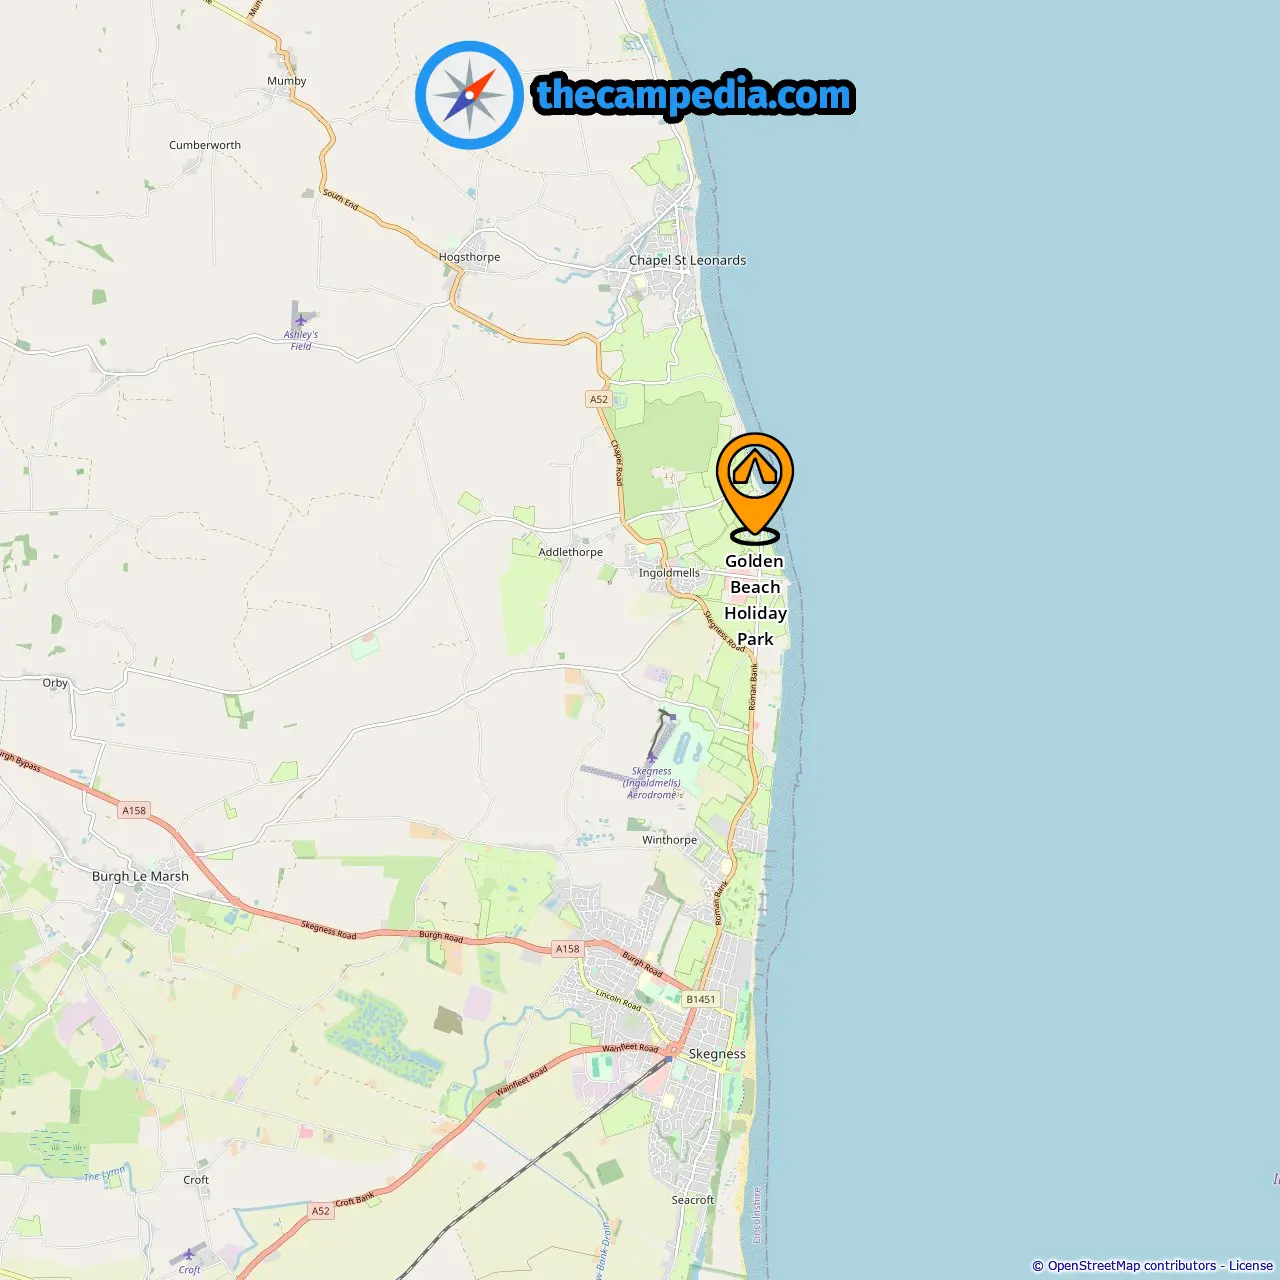Open the OpenStreetMap contributors link
Viewport: 1280px width, 1280px height.
pos(1132,1266)
